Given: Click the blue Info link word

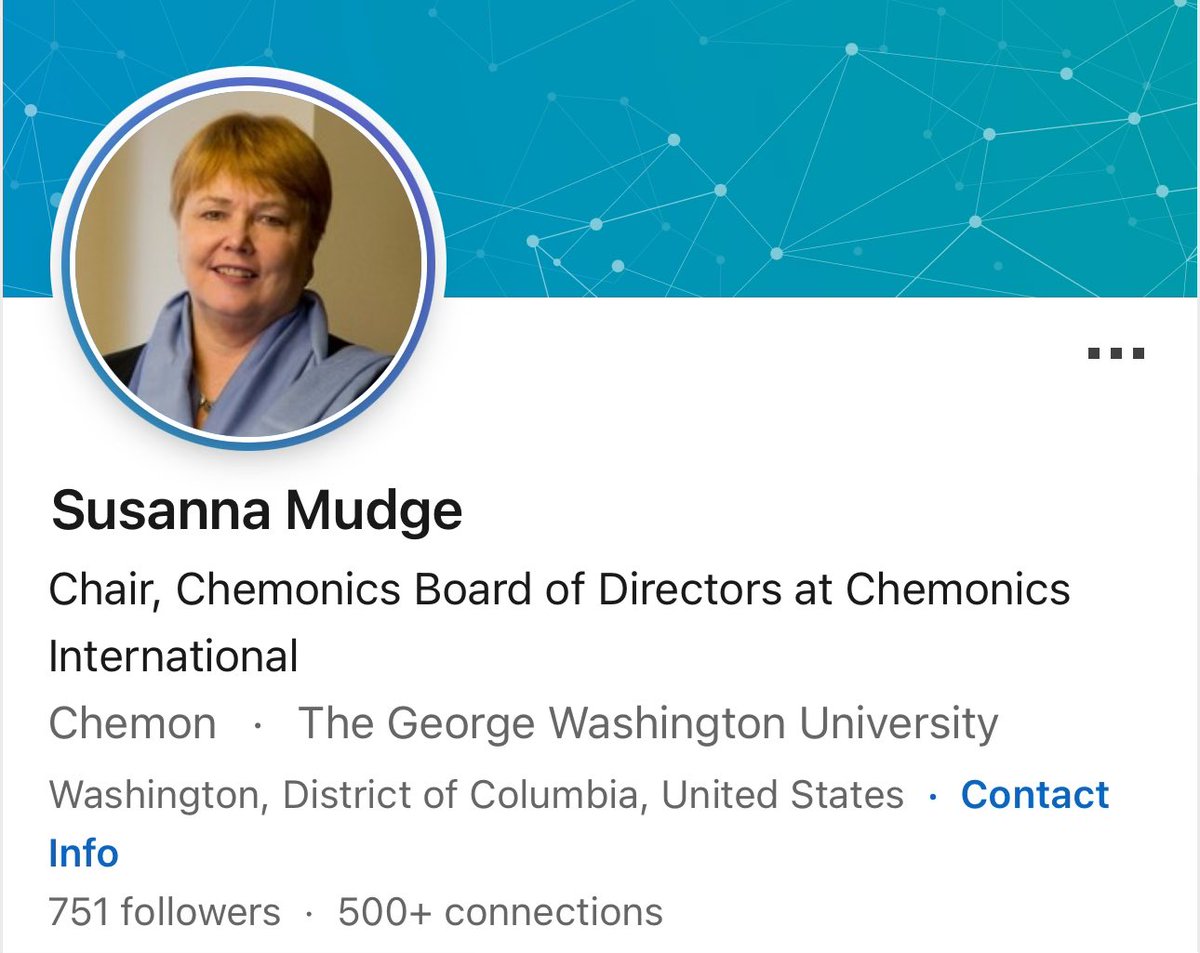Looking at the screenshot, I should [83, 853].
